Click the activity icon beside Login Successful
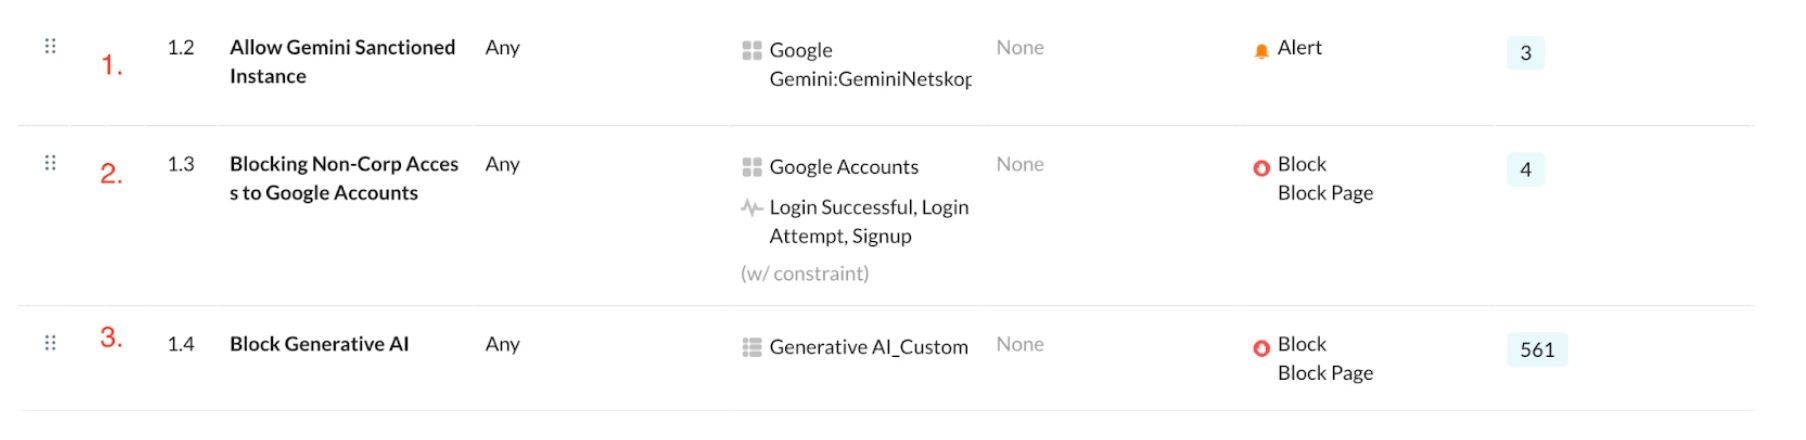Image resolution: width=1806 pixels, height=440 pixels. click(x=751, y=207)
